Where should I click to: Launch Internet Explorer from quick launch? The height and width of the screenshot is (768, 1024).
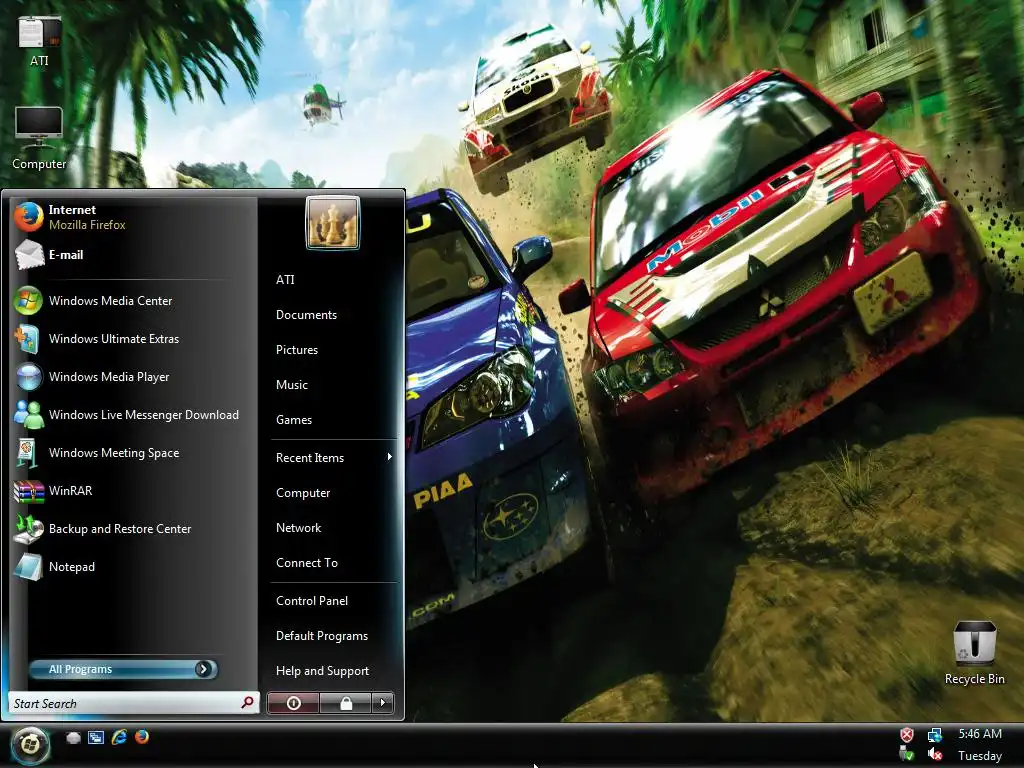pos(119,738)
